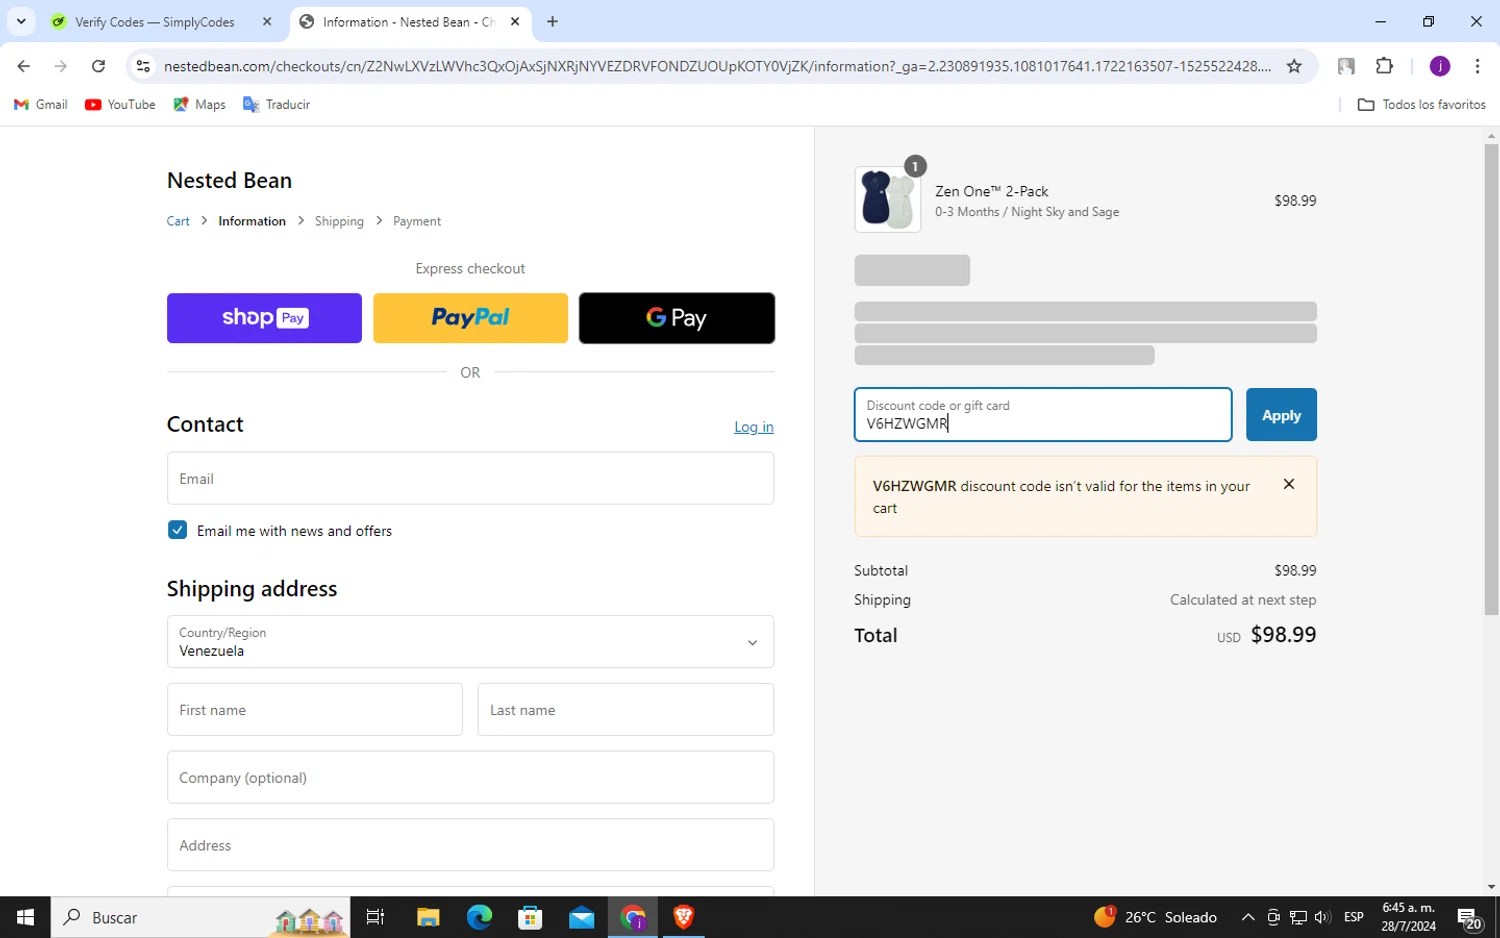Open the tab search dropdown arrow
Image resolution: width=1500 pixels, height=938 pixels.
(x=21, y=21)
